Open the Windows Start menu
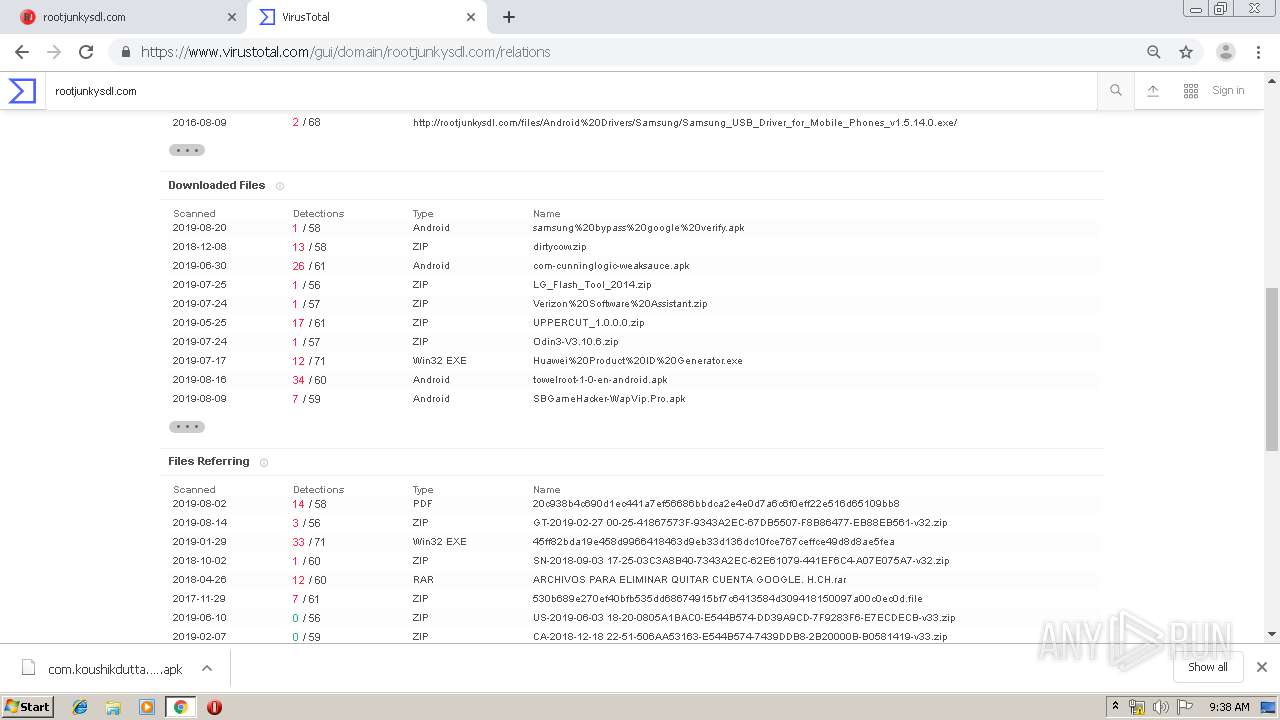Viewport: 1280px width, 720px height. 28,706
